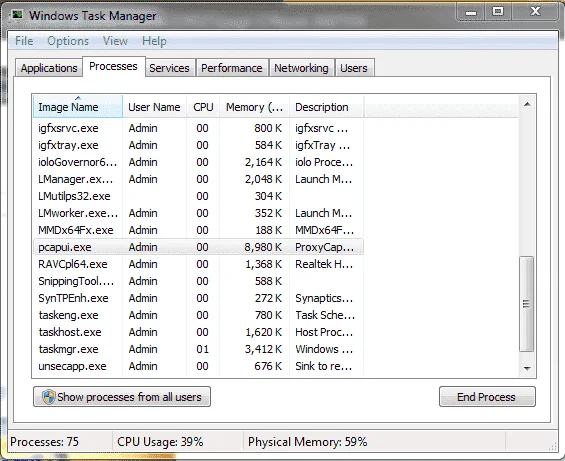Select the taskmgr.exe process

coord(198,349)
